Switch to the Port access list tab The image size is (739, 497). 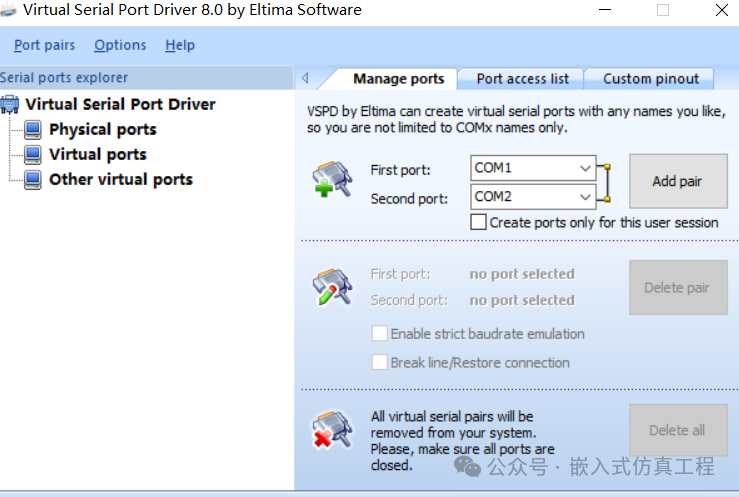(x=523, y=79)
